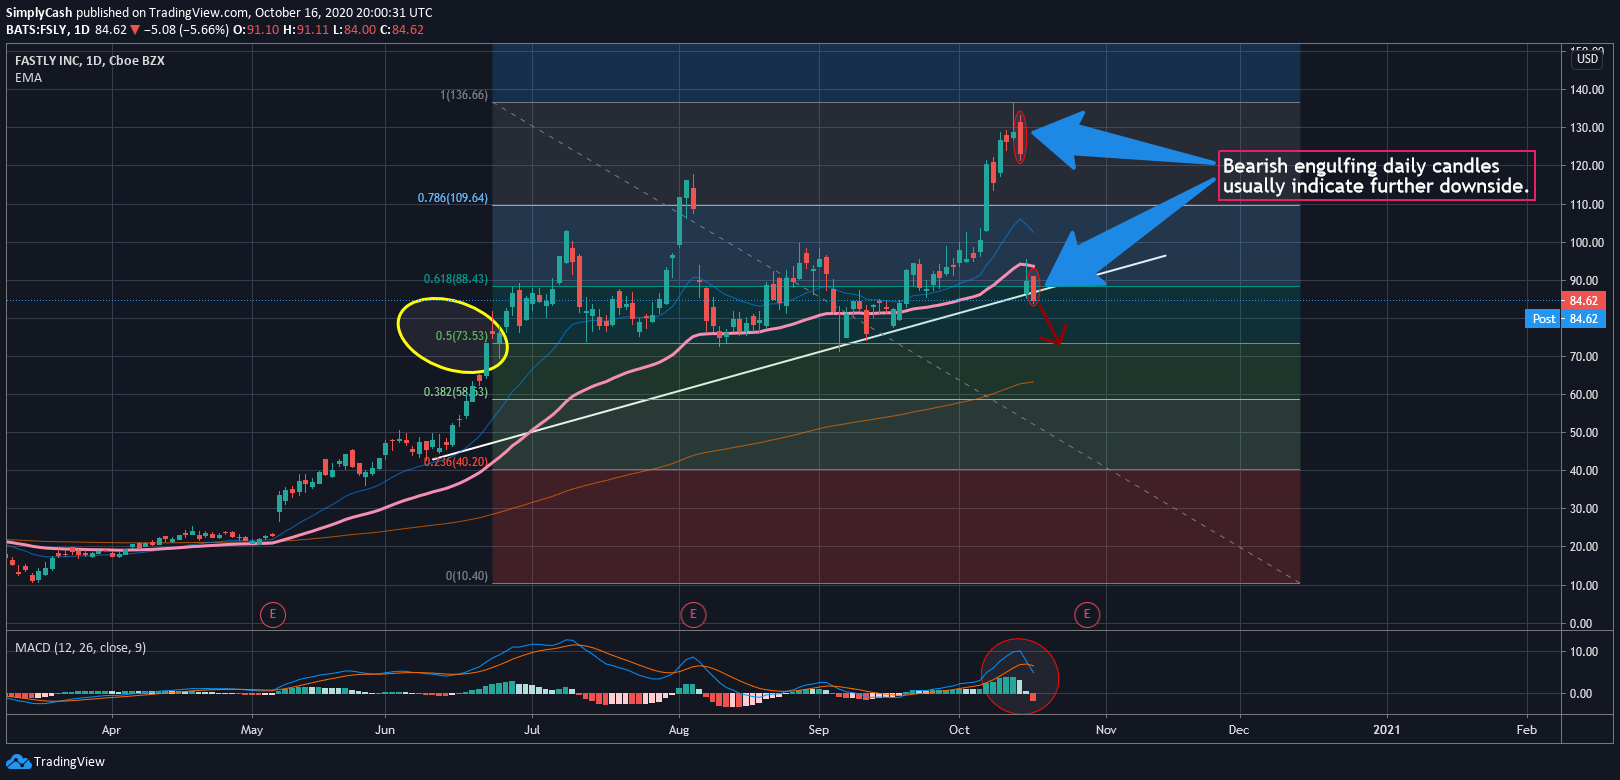The image size is (1620, 780).
Task: Click the 40.00 price axis label
Action: 1584,471
